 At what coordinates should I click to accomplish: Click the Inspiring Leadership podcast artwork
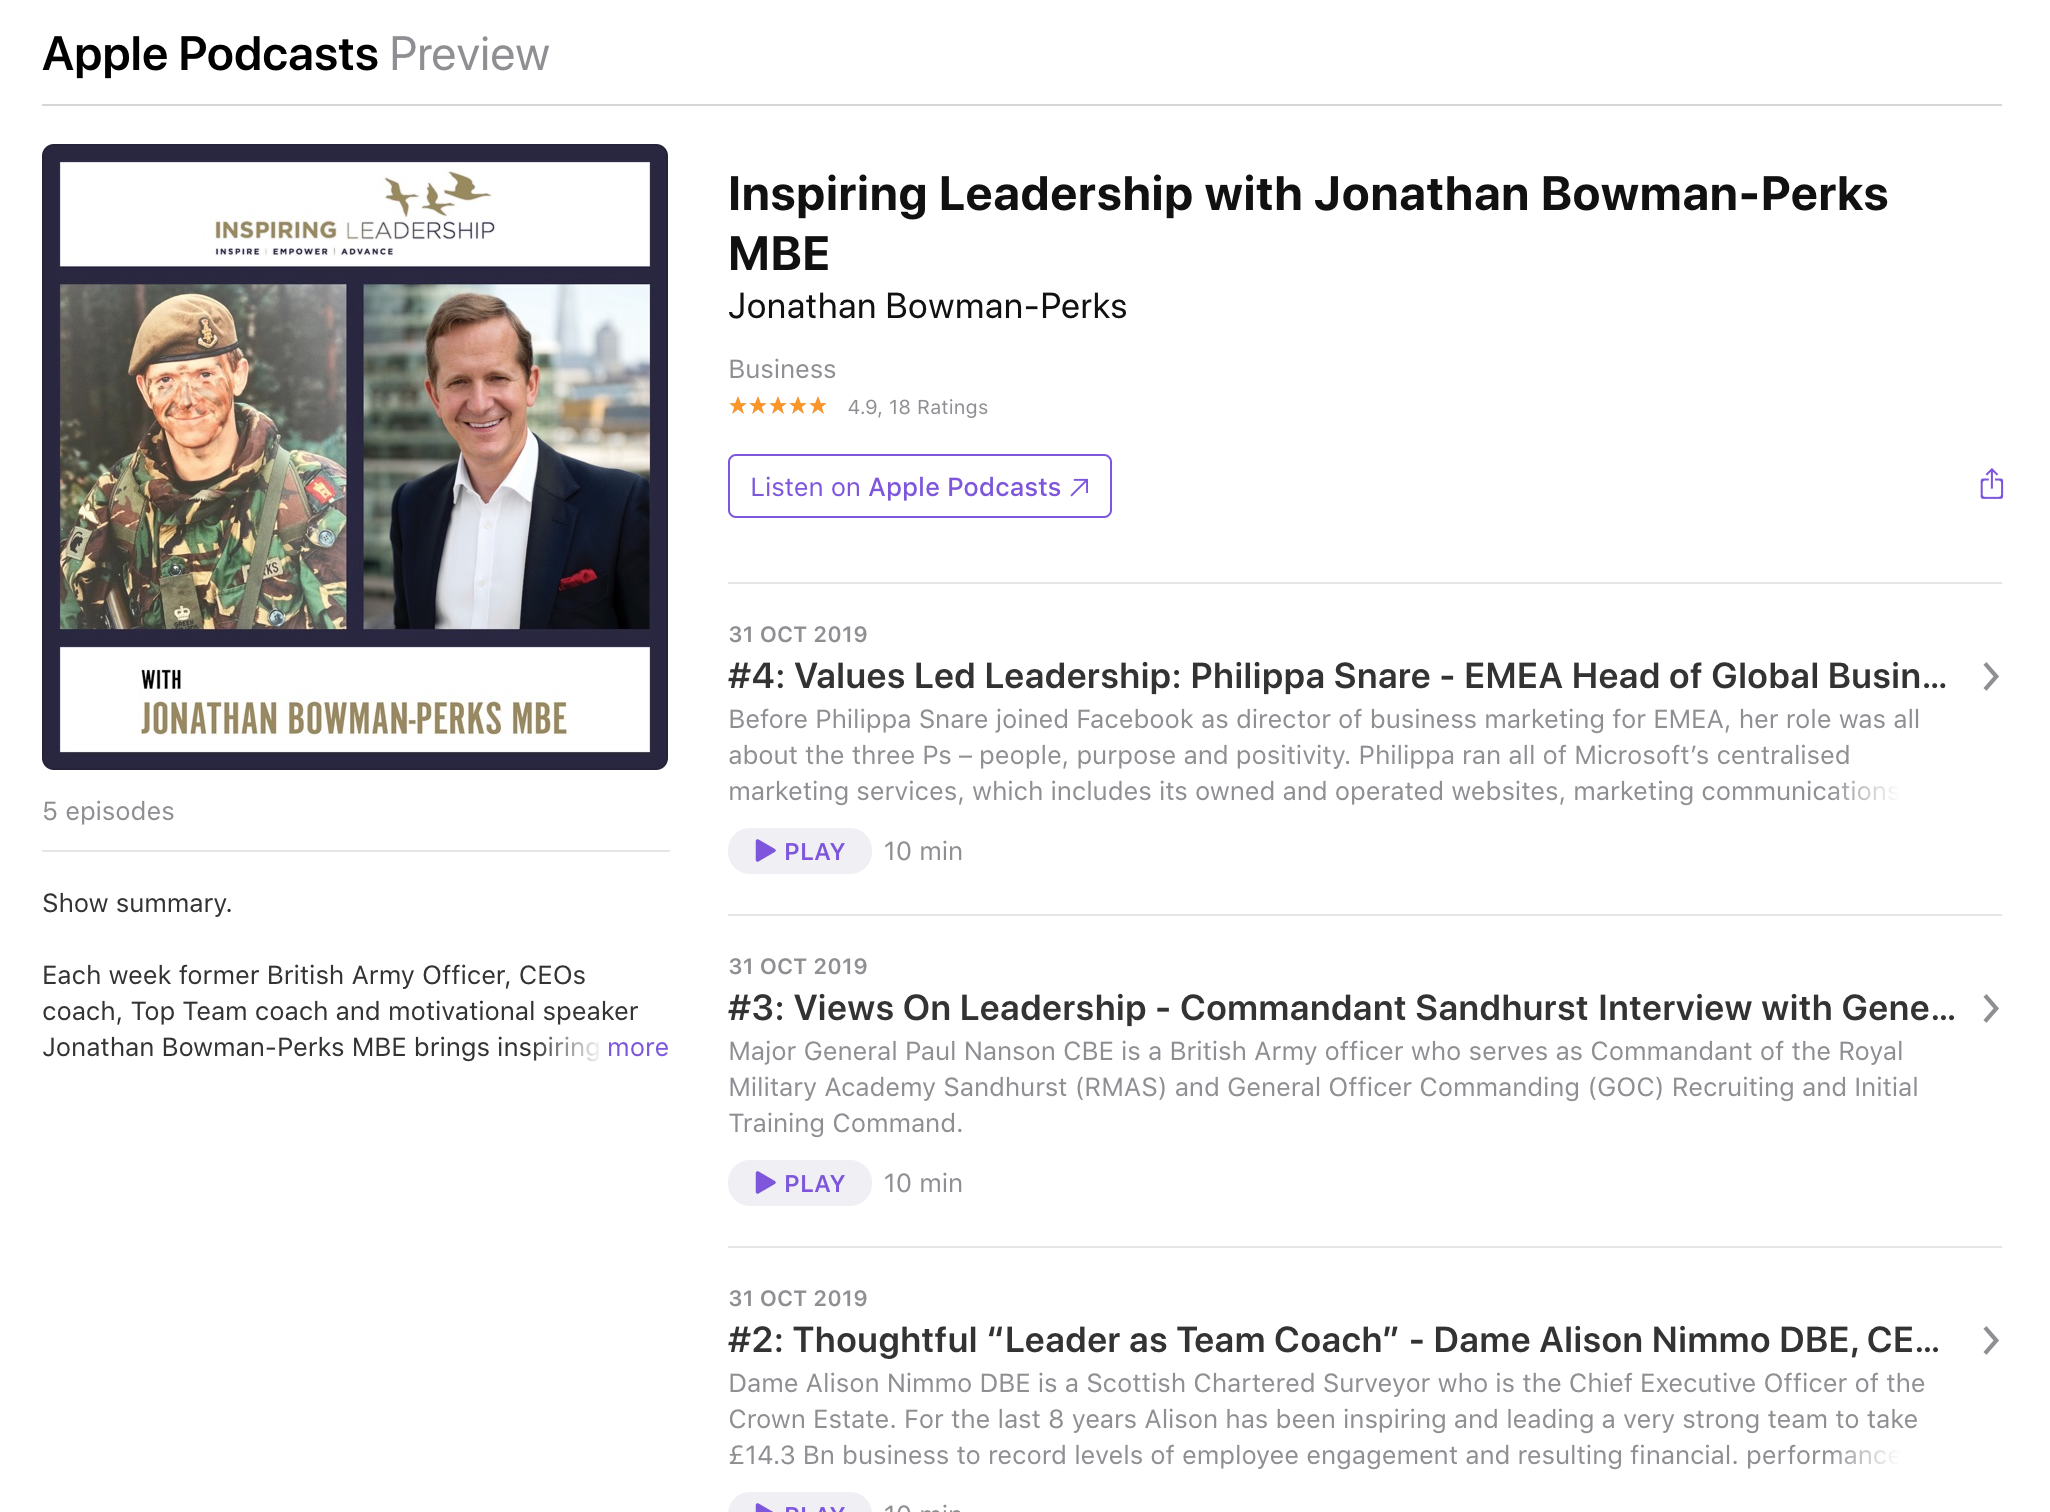(355, 457)
